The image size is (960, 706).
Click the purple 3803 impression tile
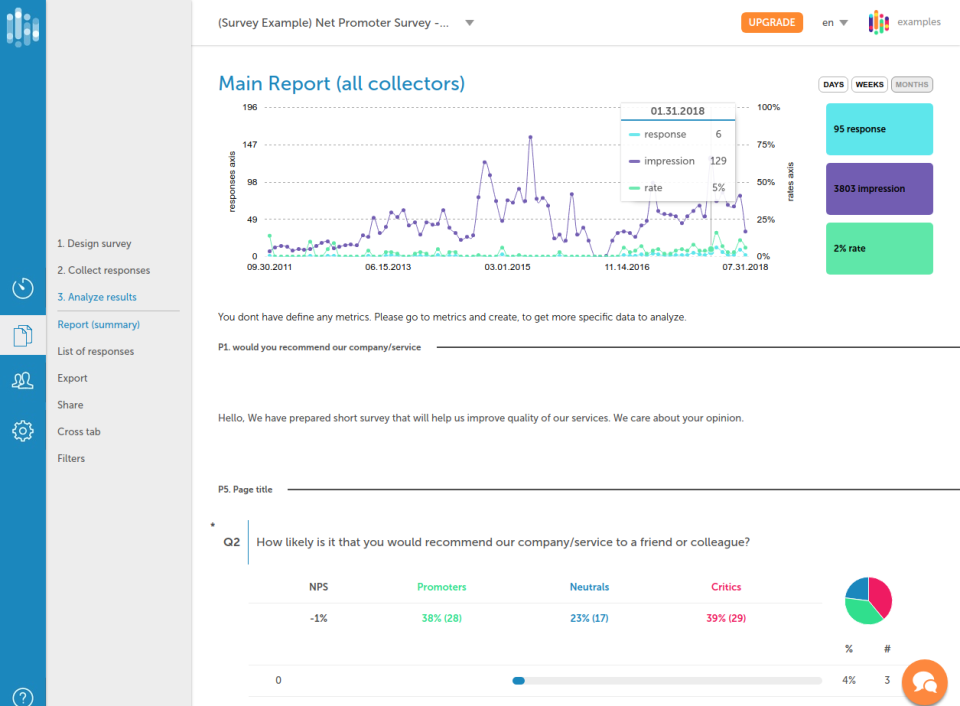click(879, 188)
